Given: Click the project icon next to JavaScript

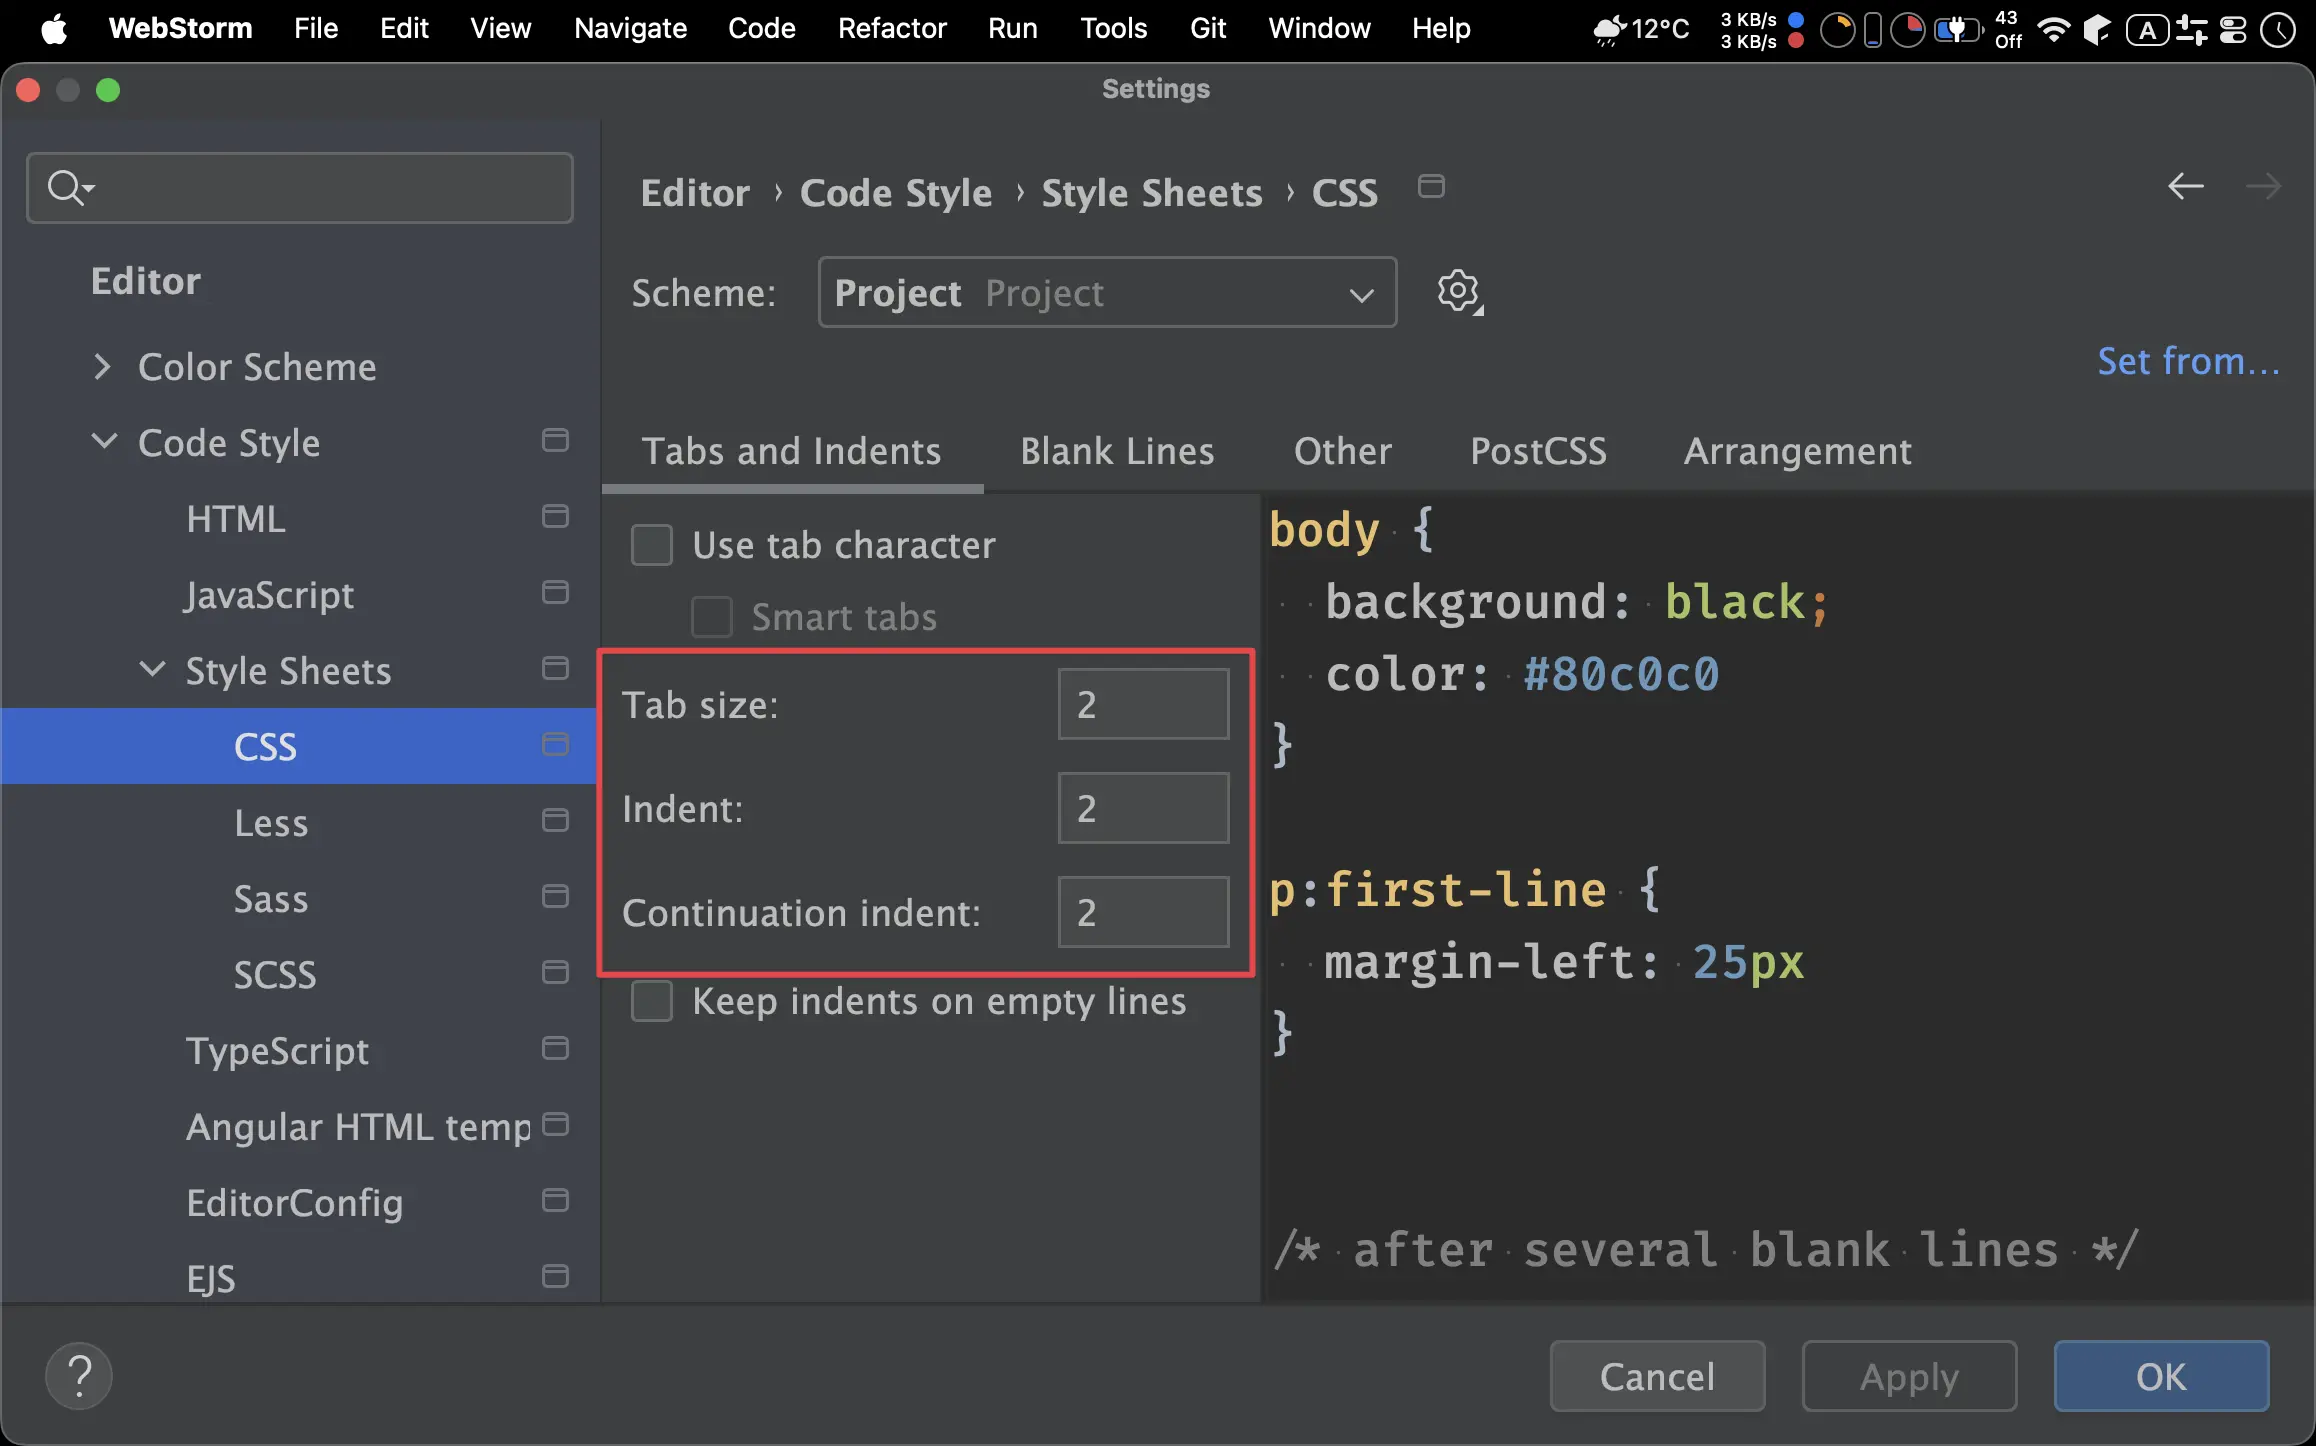Looking at the screenshot, I should pyautogui.click(x=555, y=593).
